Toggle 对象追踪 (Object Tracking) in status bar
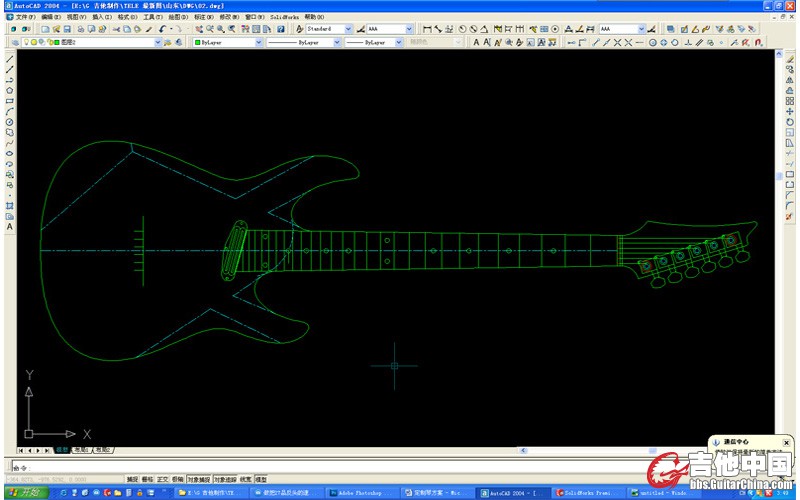The height and width of the screenshot is (500, 800). (x=225, y=480)
